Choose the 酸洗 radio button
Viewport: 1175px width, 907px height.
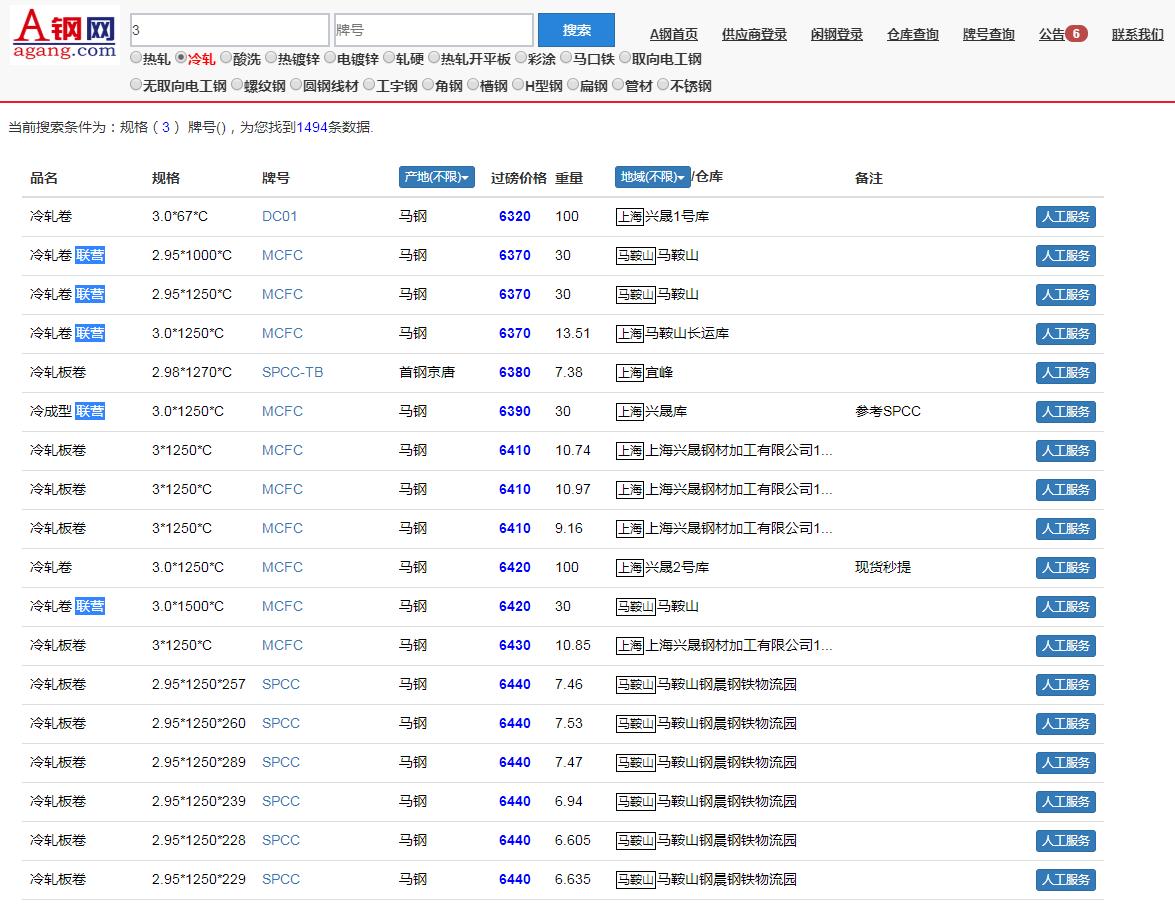click(226, 58)
